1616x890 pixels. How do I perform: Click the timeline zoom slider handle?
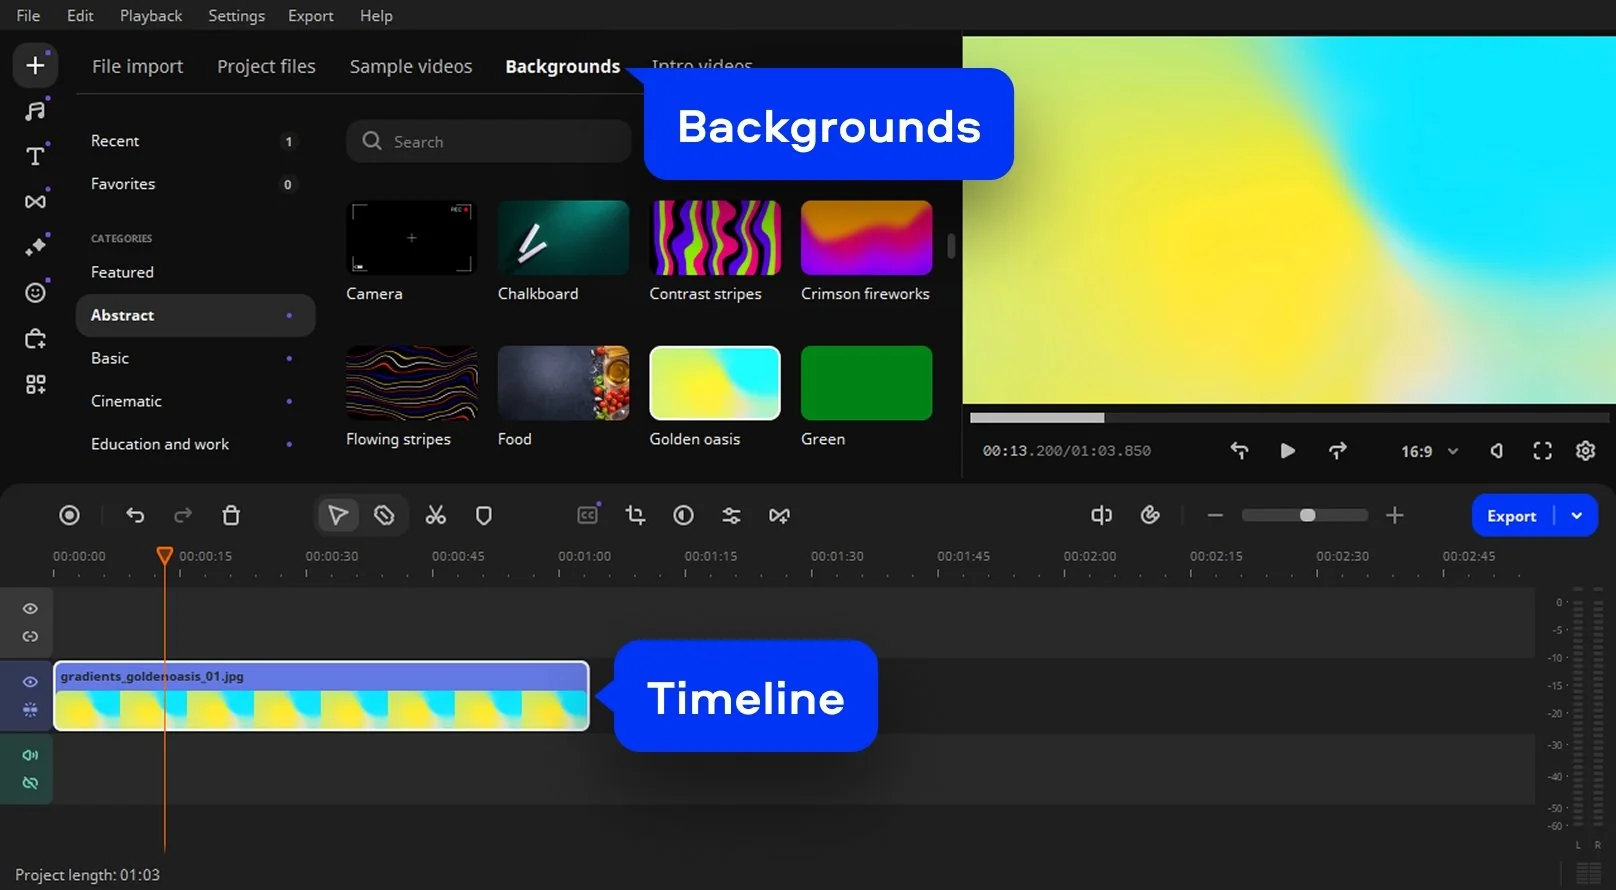click(x=1307, y=515)
